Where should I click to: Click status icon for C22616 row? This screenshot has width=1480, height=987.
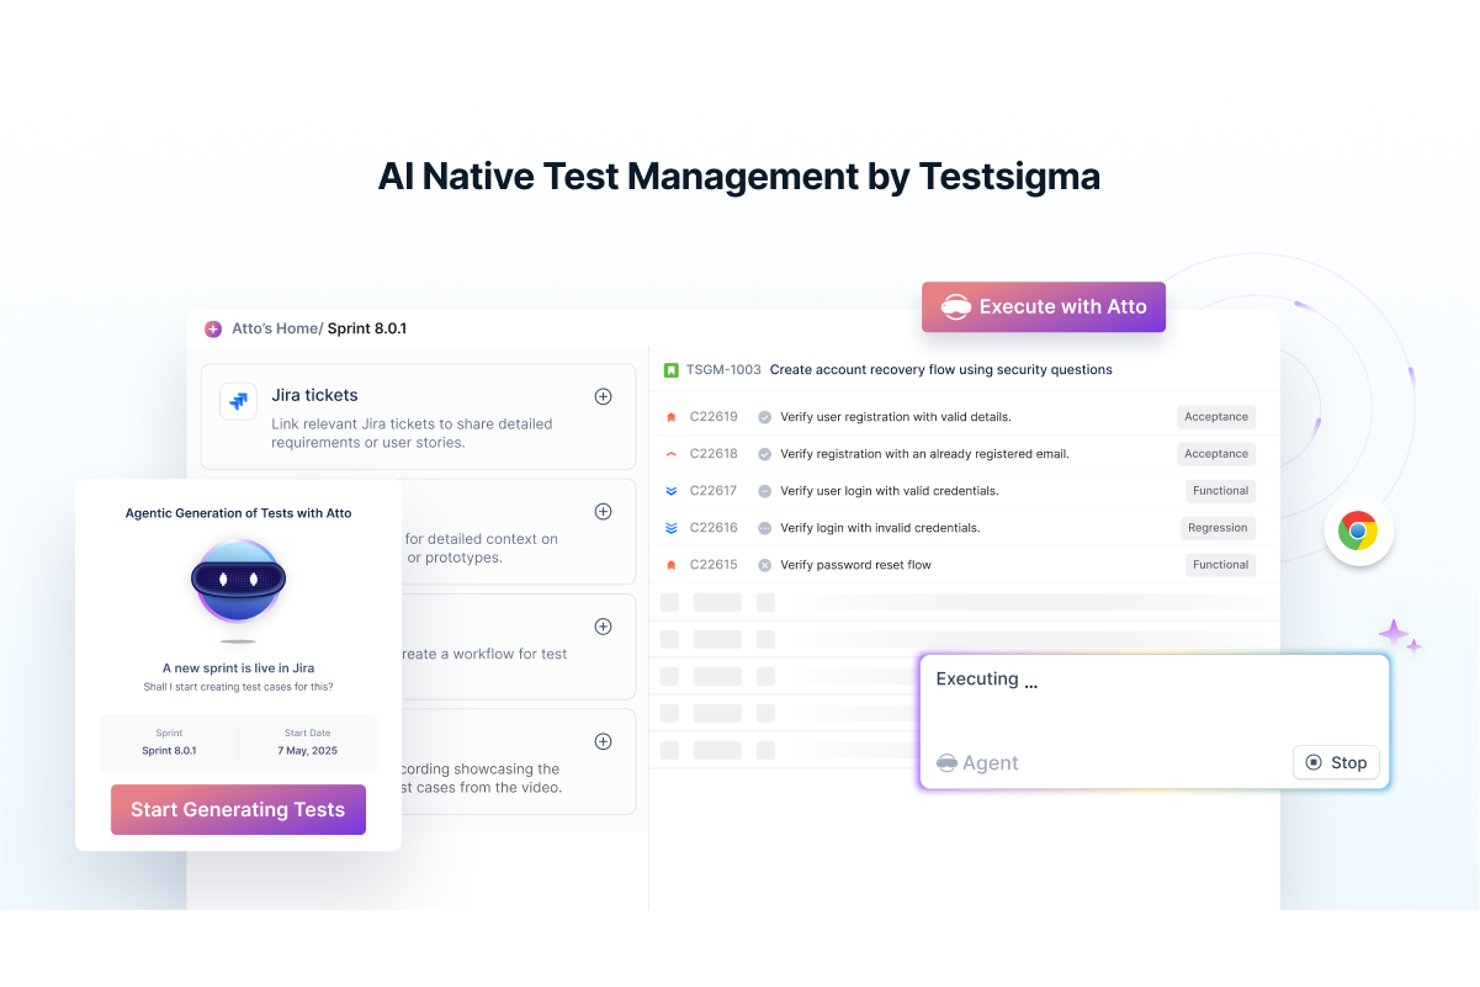click(x=764, y=528)
